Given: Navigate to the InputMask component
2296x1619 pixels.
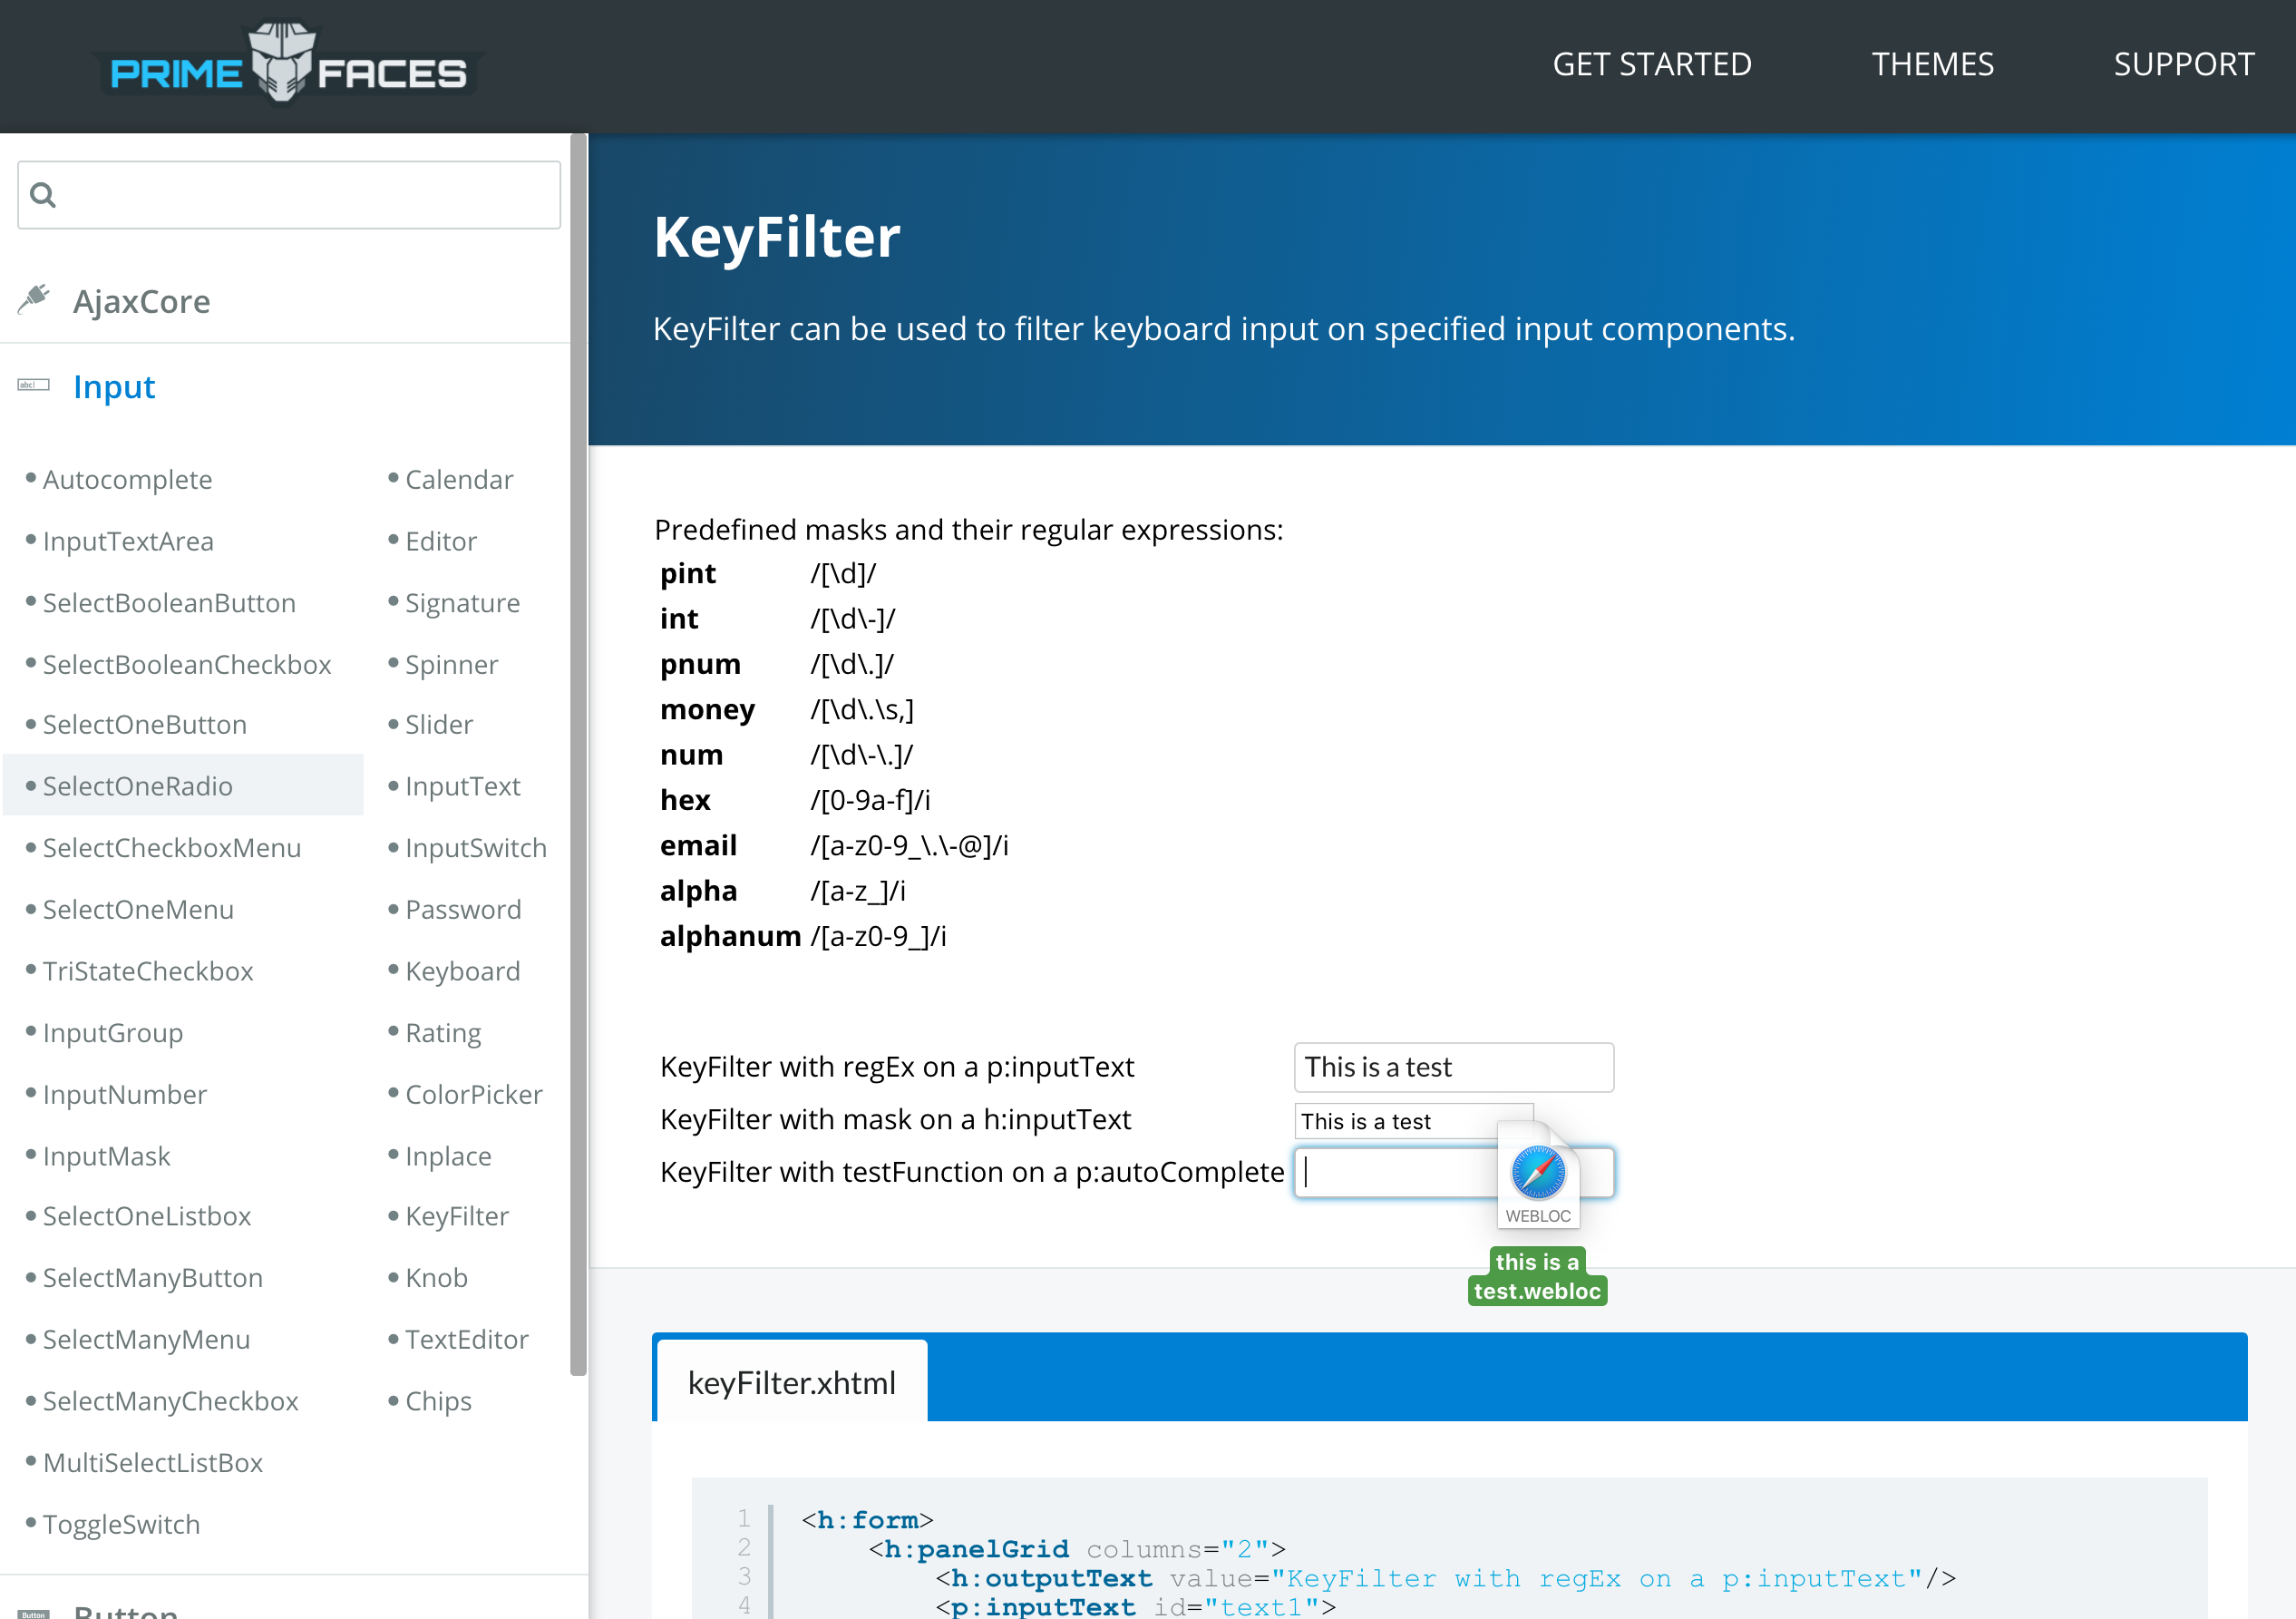Looking at the screenshot, I should [106, 1155].
